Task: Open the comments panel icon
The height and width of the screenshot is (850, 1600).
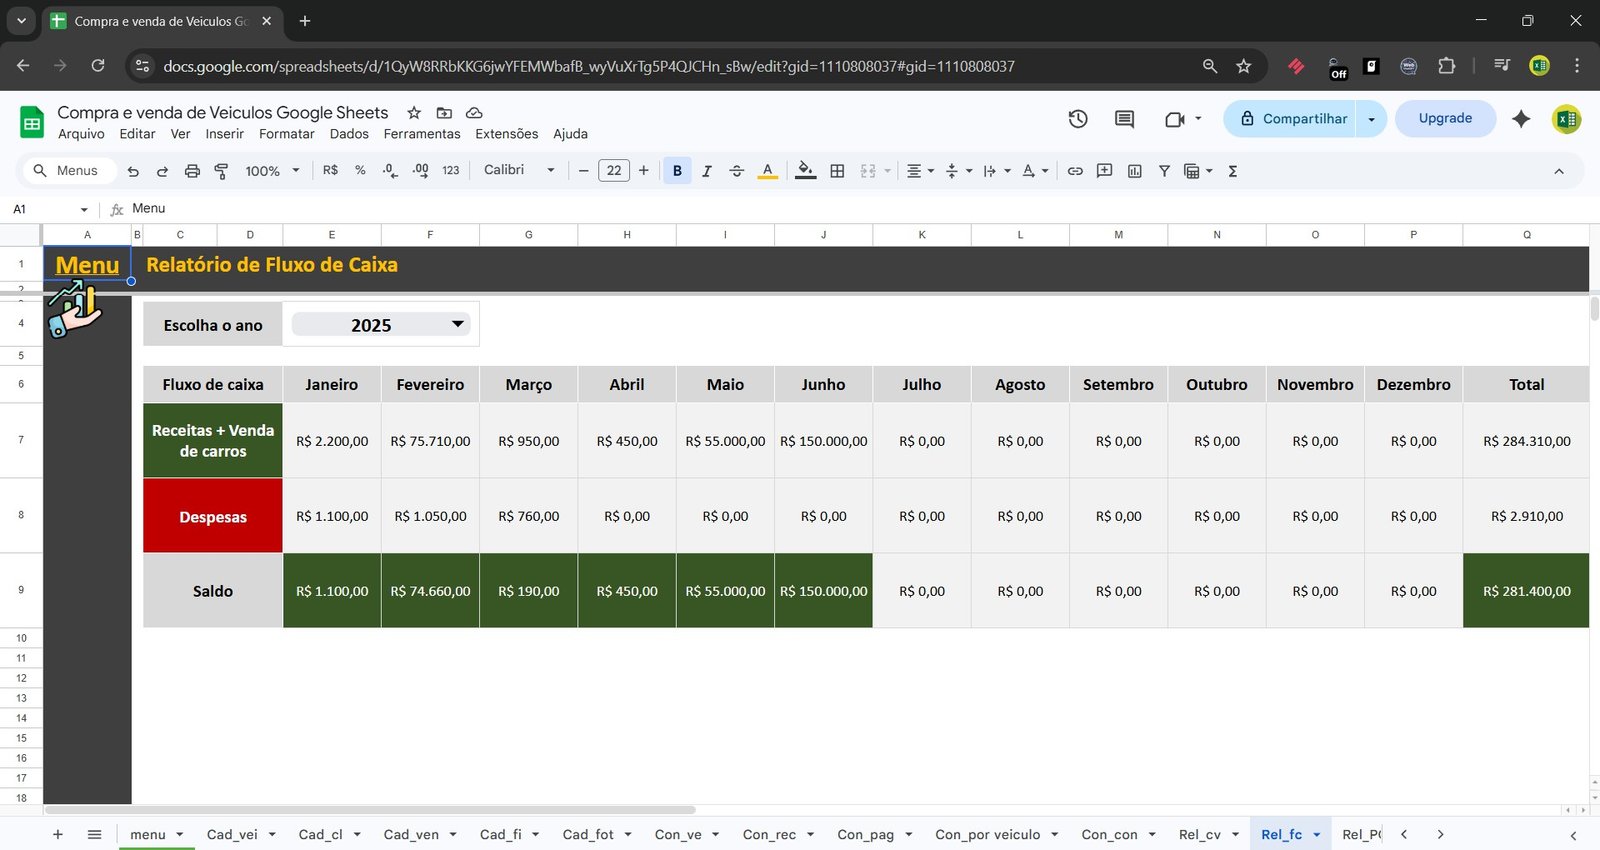Action: (1124, 119)
